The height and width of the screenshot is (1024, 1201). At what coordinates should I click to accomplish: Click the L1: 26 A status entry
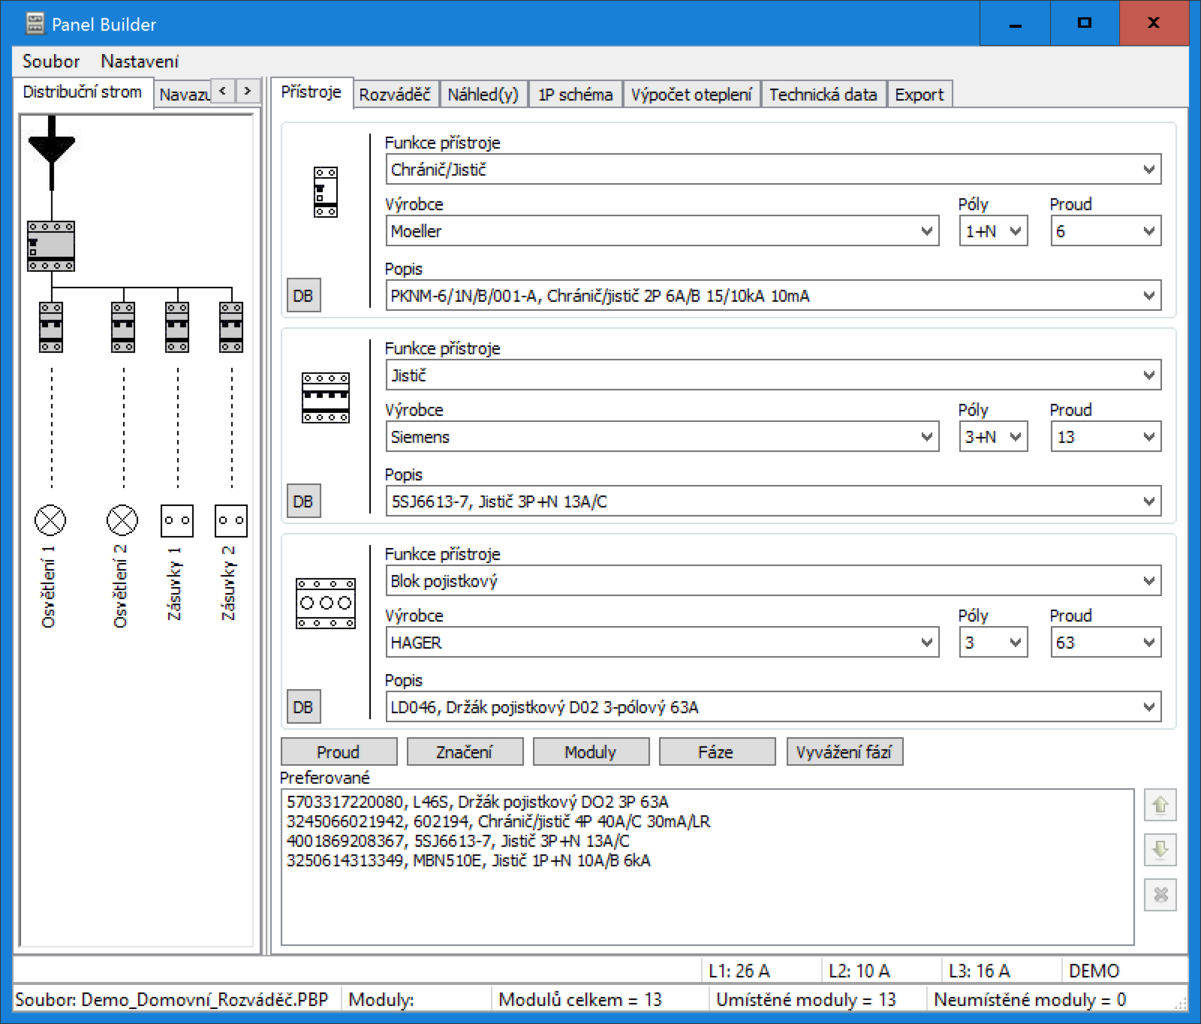pos(739,970)
